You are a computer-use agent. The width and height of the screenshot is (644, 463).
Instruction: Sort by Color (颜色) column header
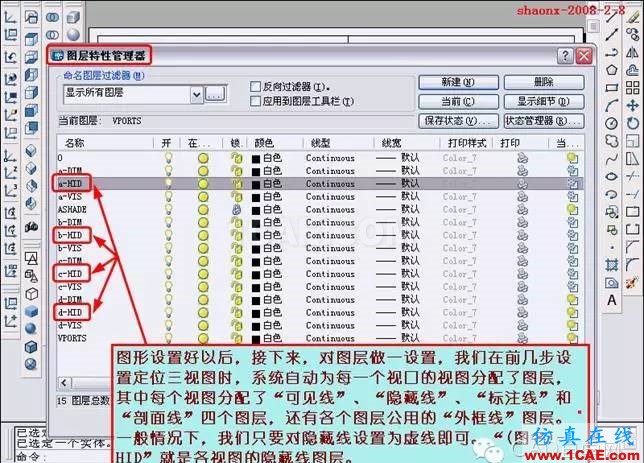[x=264, y=143]
